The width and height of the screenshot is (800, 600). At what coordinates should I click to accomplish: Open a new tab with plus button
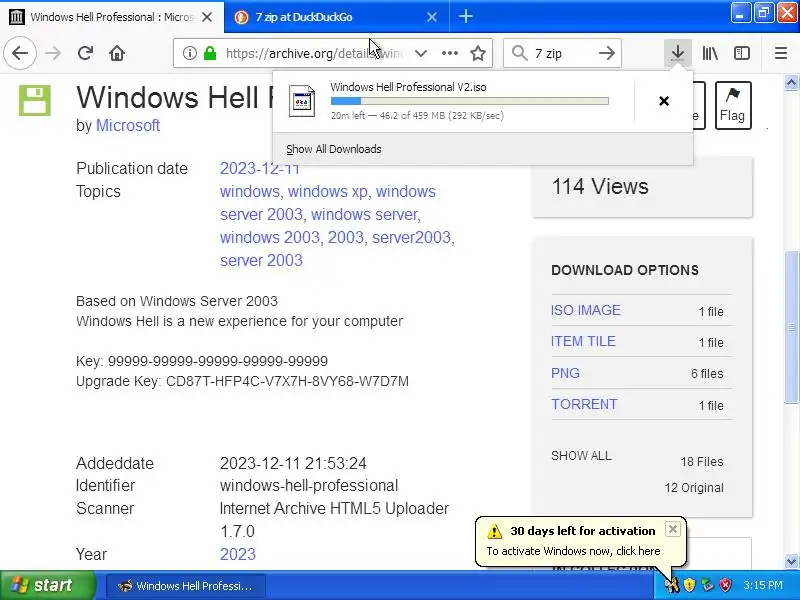point(465,17)
